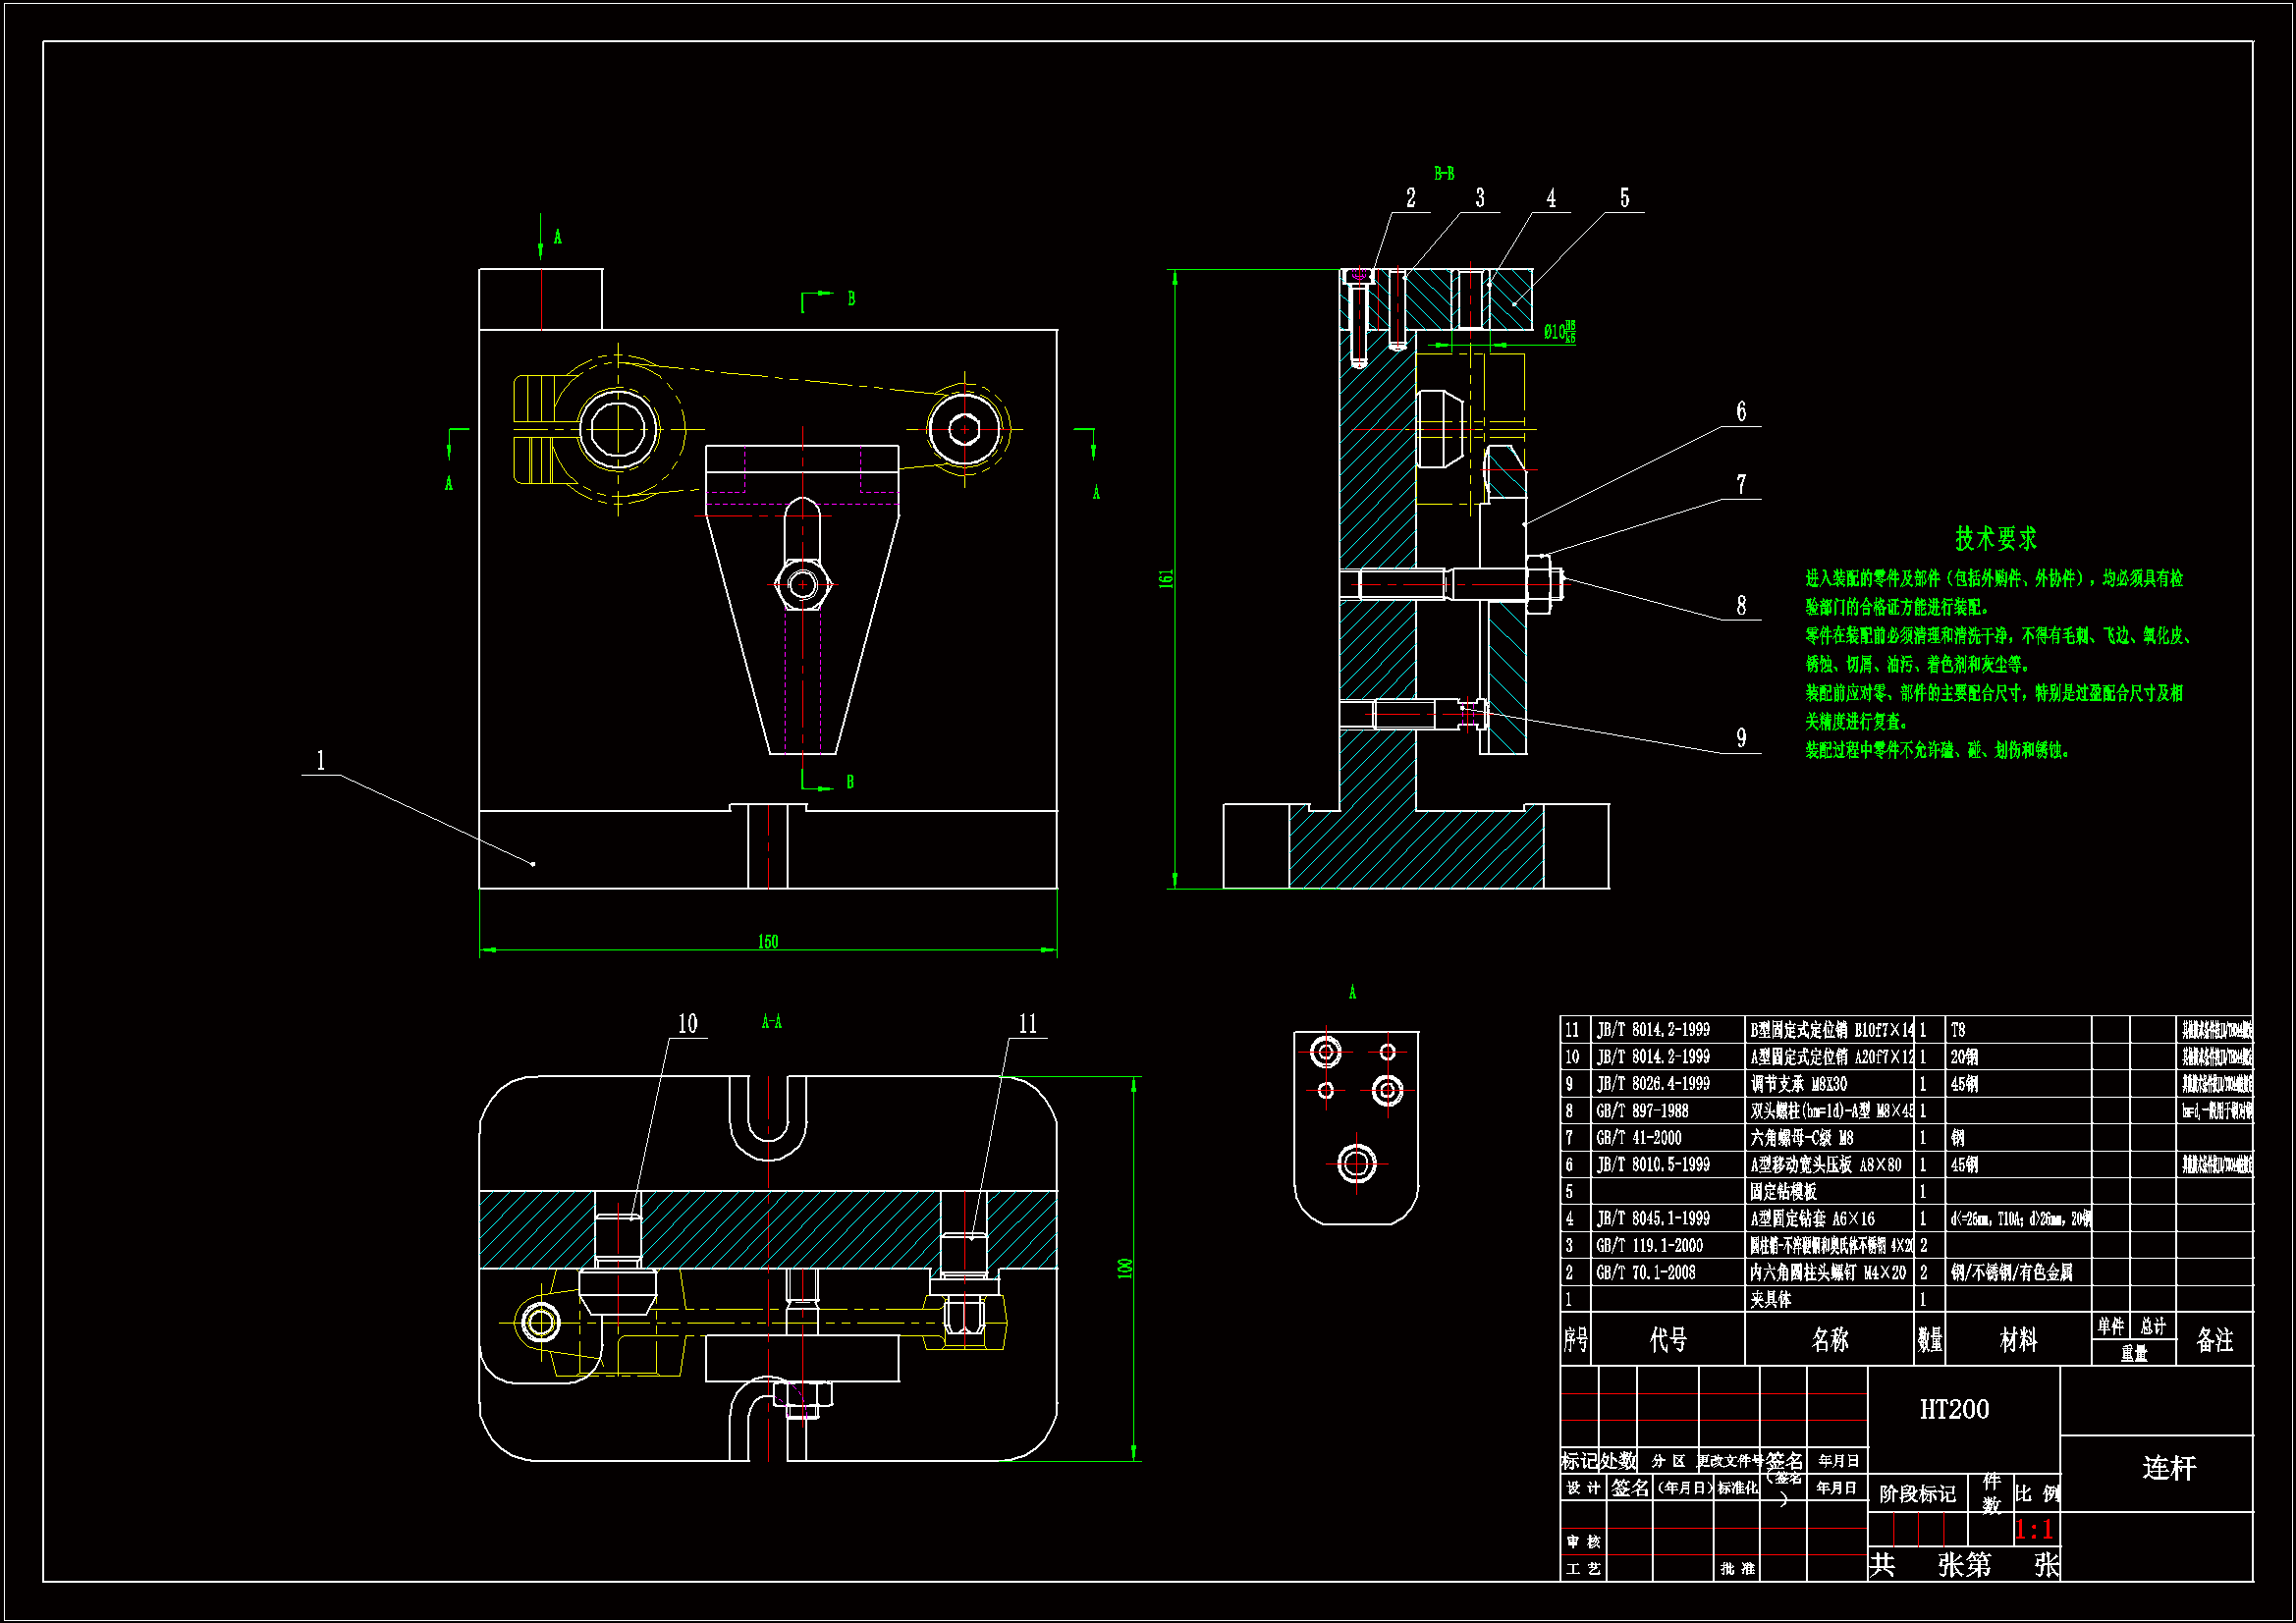Click part balloon number 9
This screenshot has width=2296, height=1623.
pos(1741,738)
